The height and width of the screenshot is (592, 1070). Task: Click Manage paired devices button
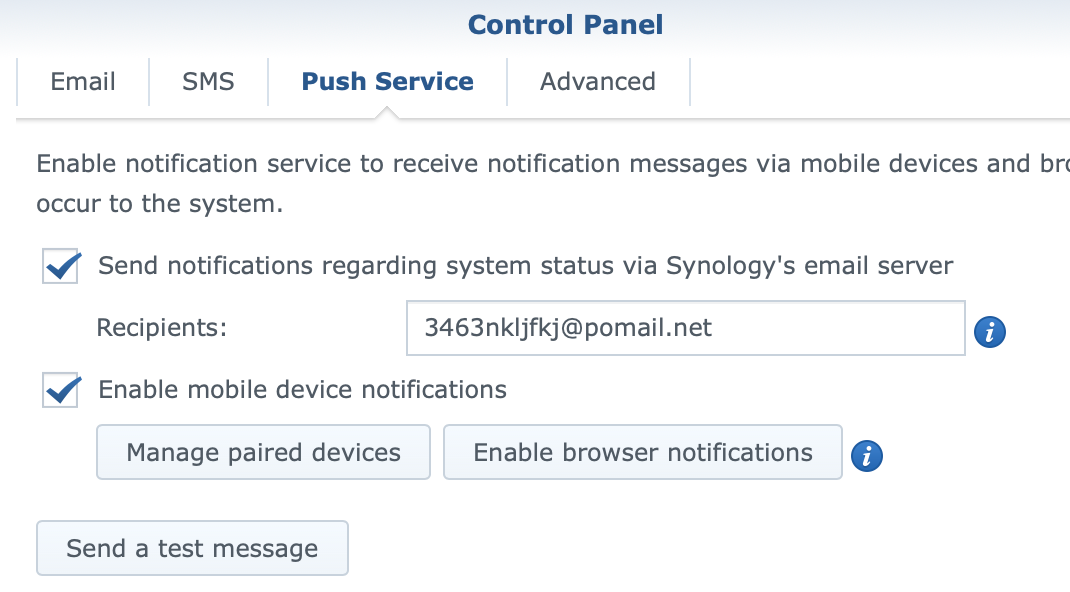263,452
